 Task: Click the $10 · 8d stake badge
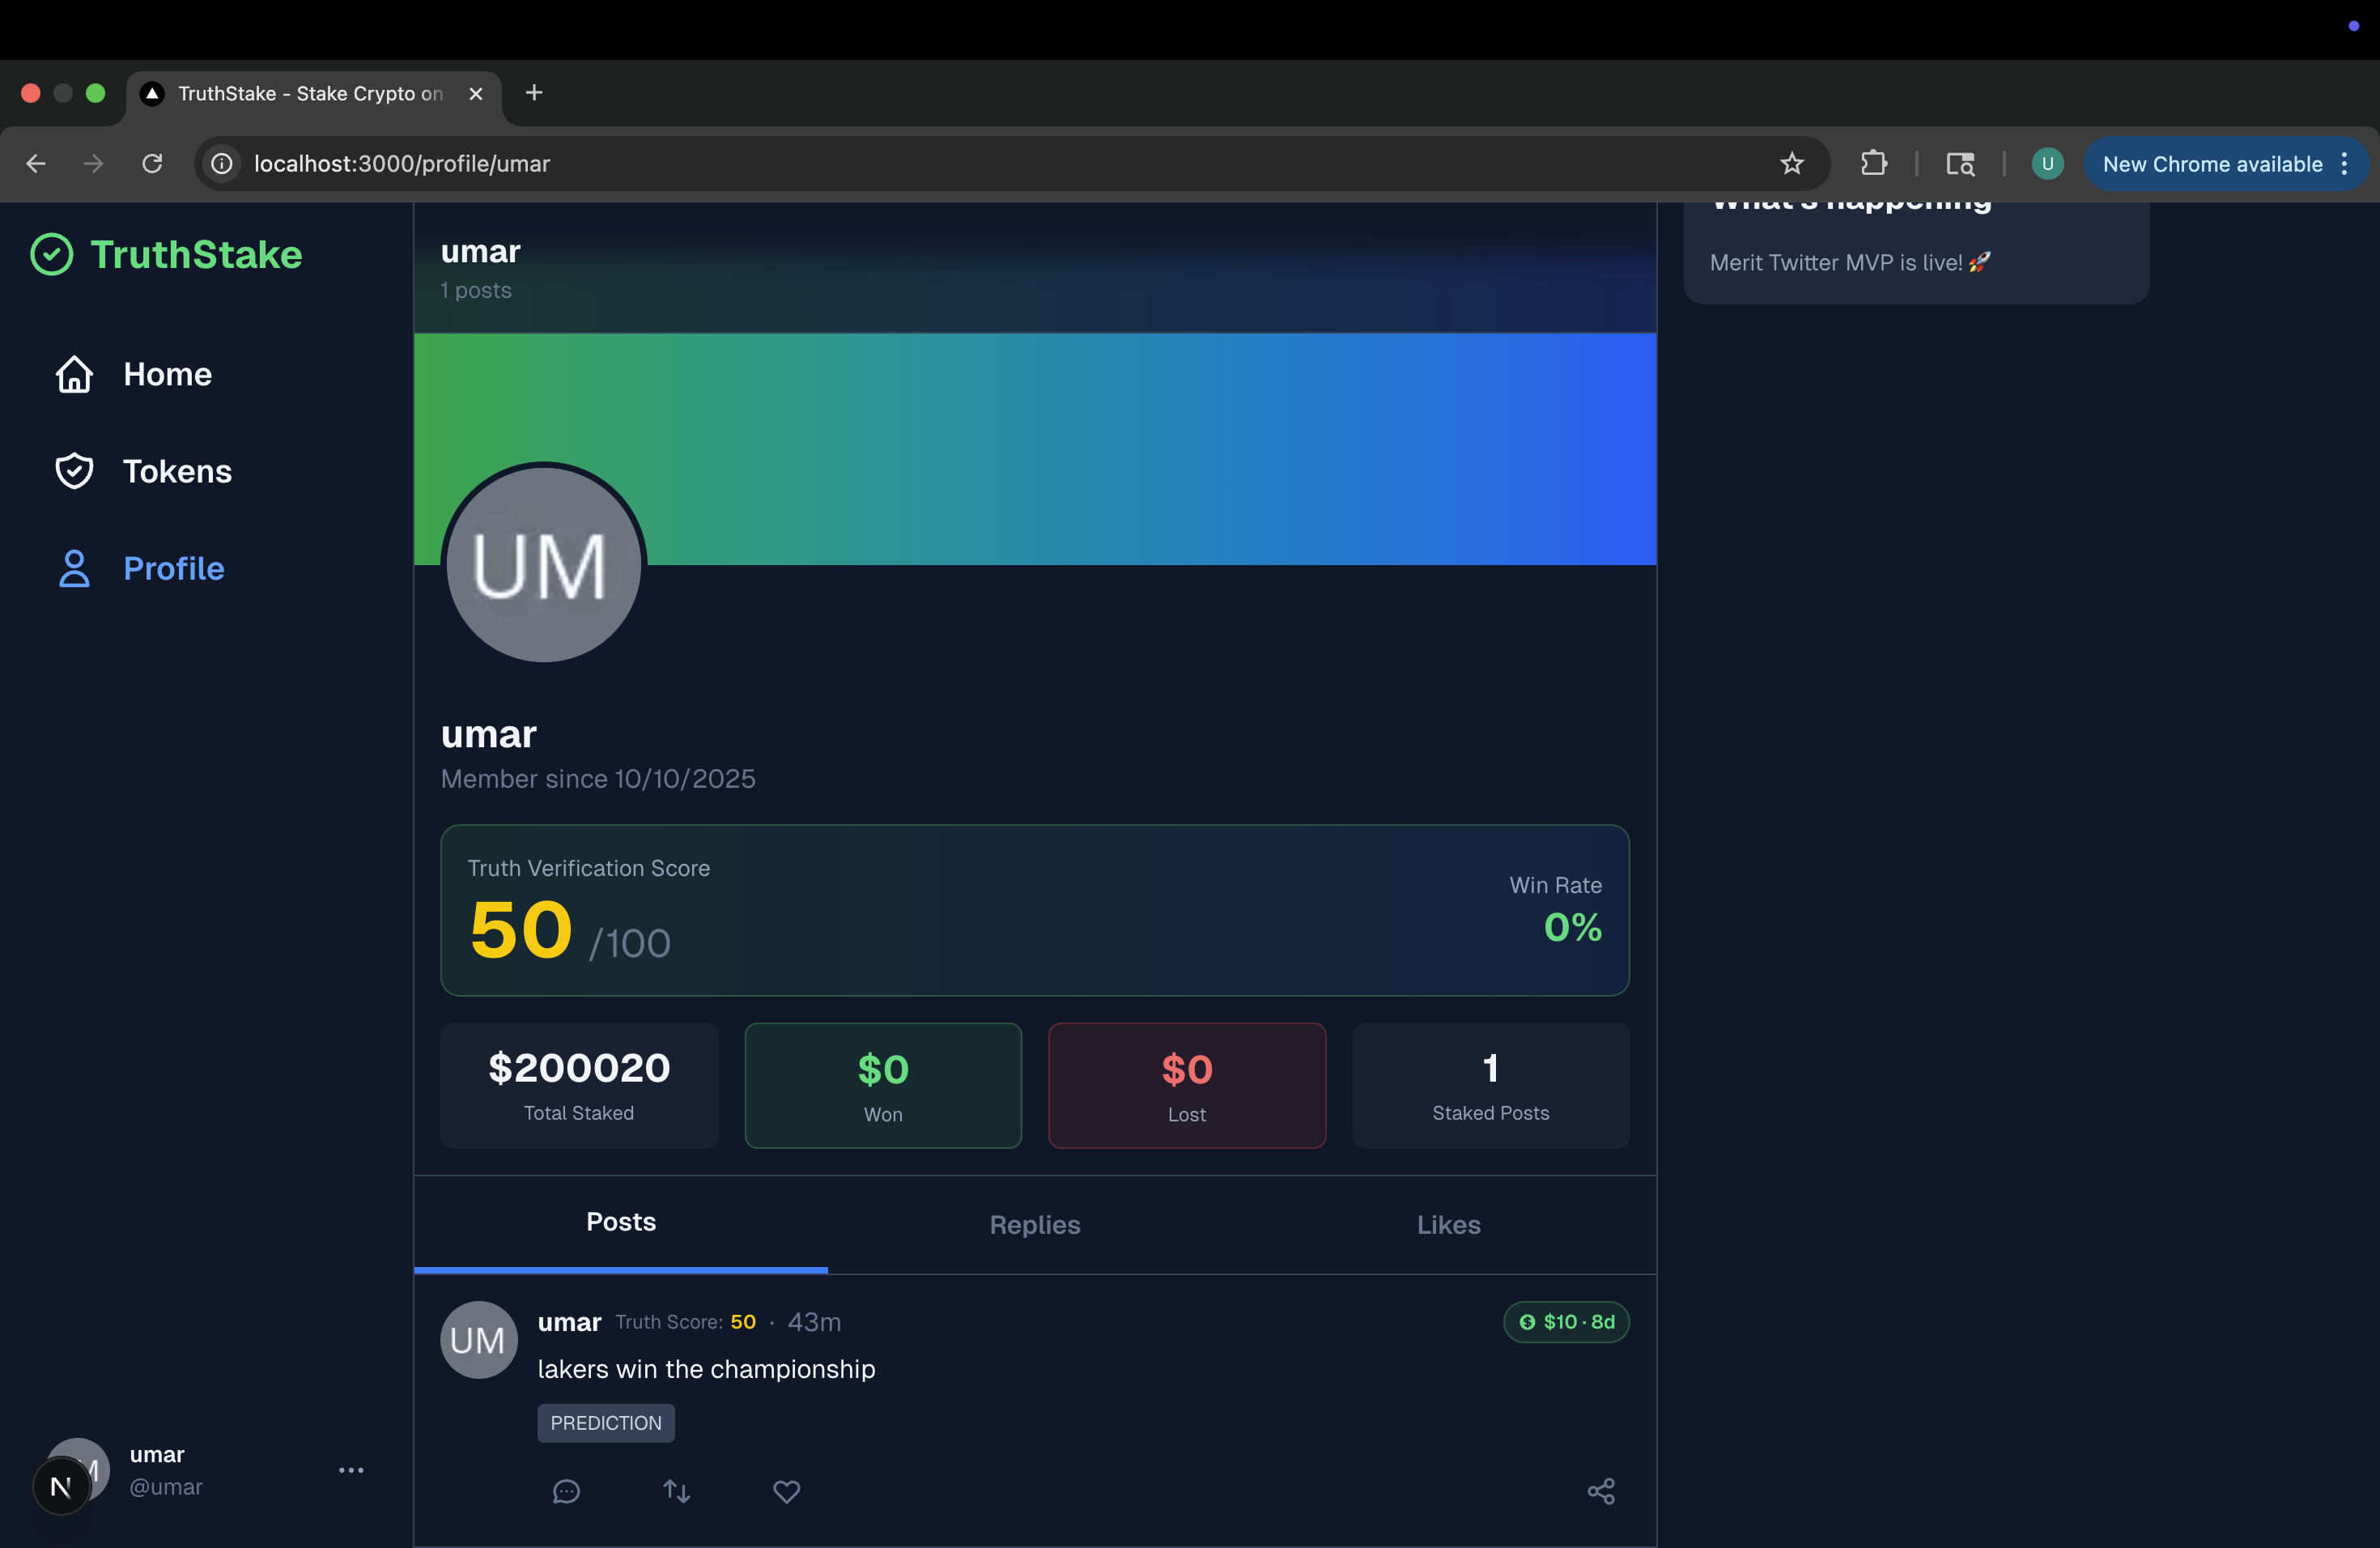[x=1566, y=1321]
